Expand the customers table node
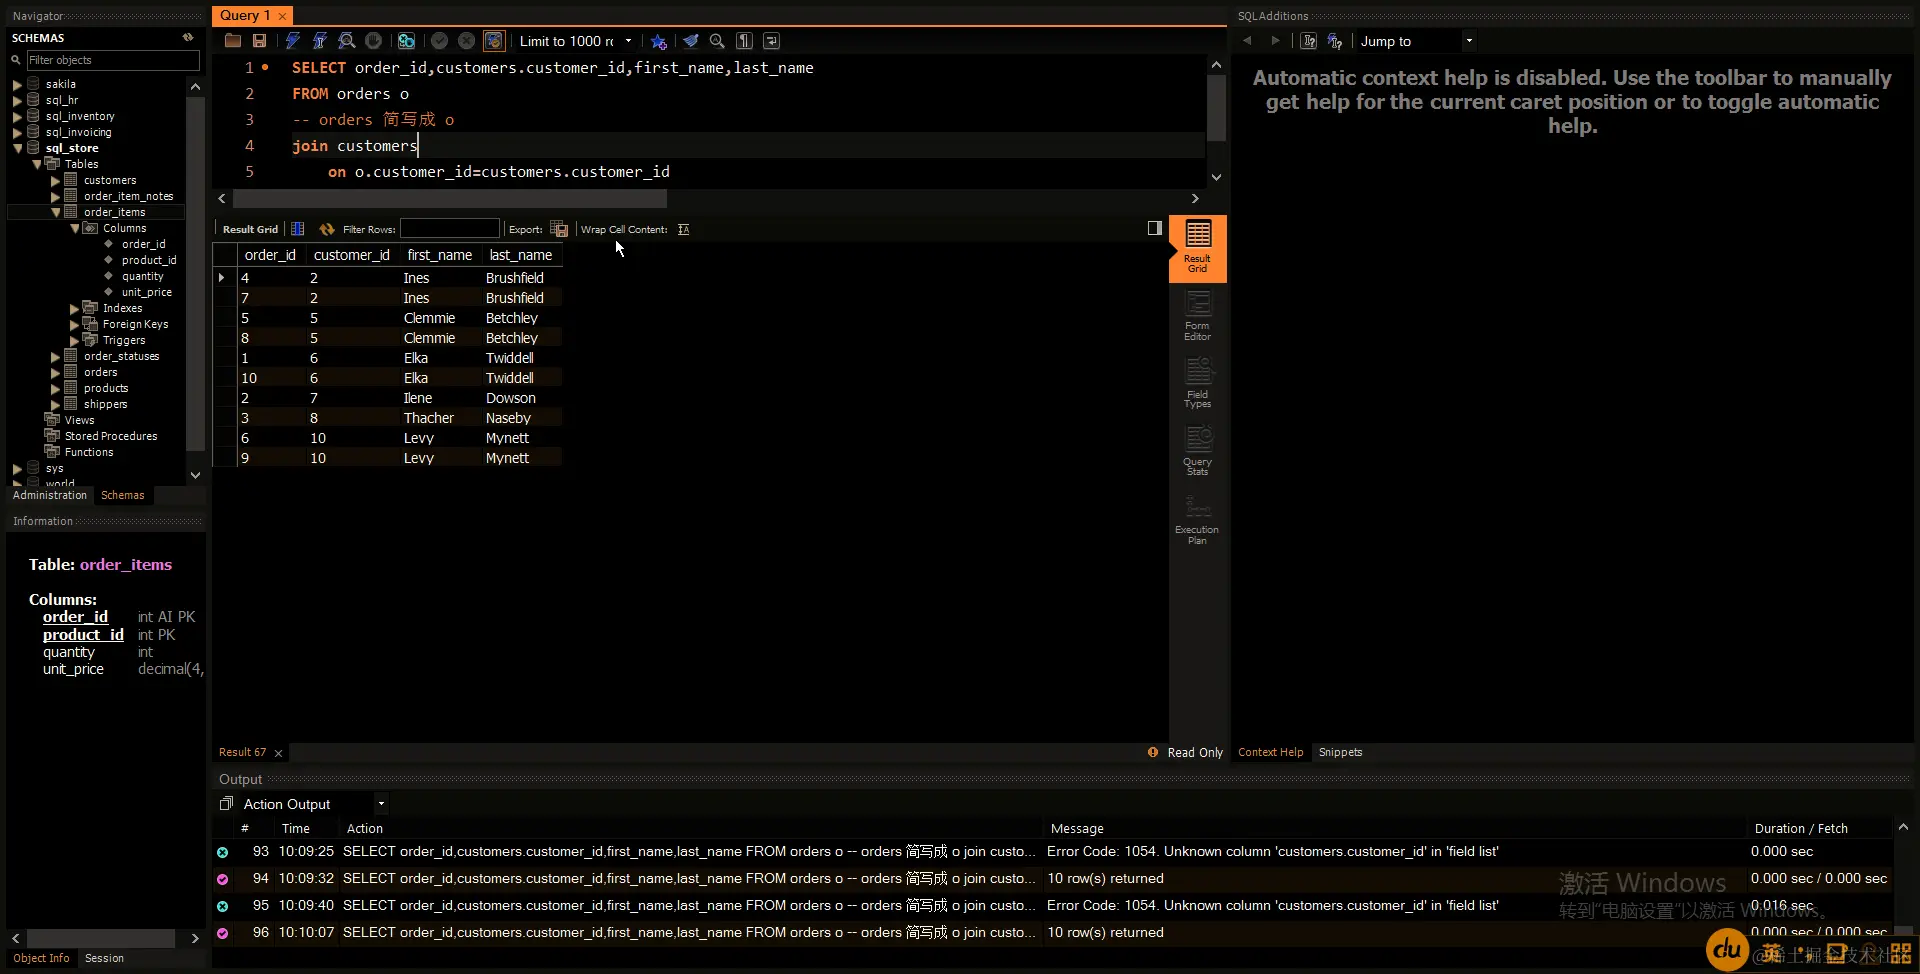Screen dimensions: 1920x974 (x=55, y=180)
